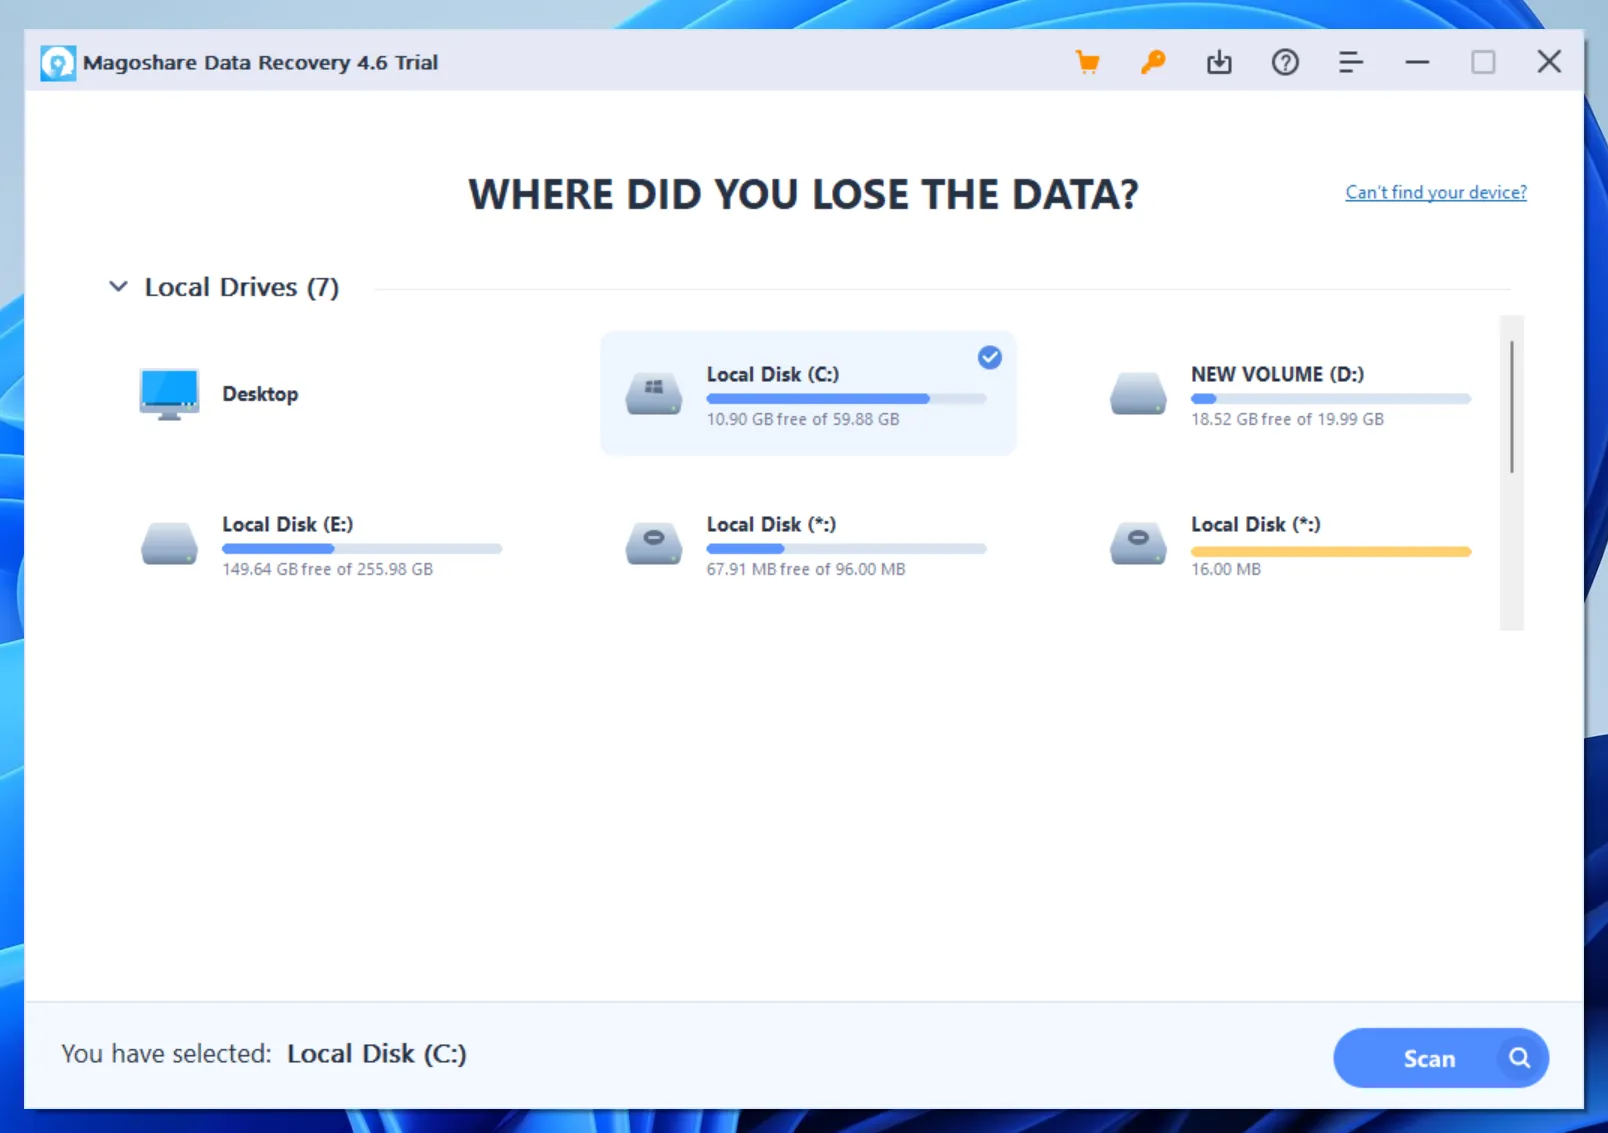Click the Local Disk (C:) drive icon
Screen dimensions: 1608x1133
(654, 394)
